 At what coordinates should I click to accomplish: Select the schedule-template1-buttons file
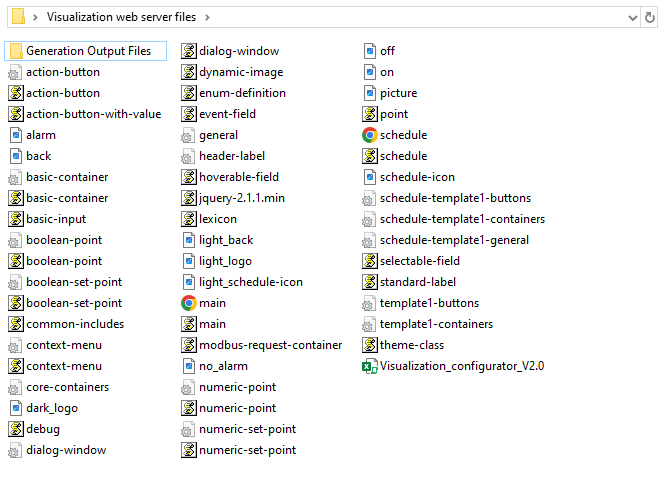click(x=454, y=198)
